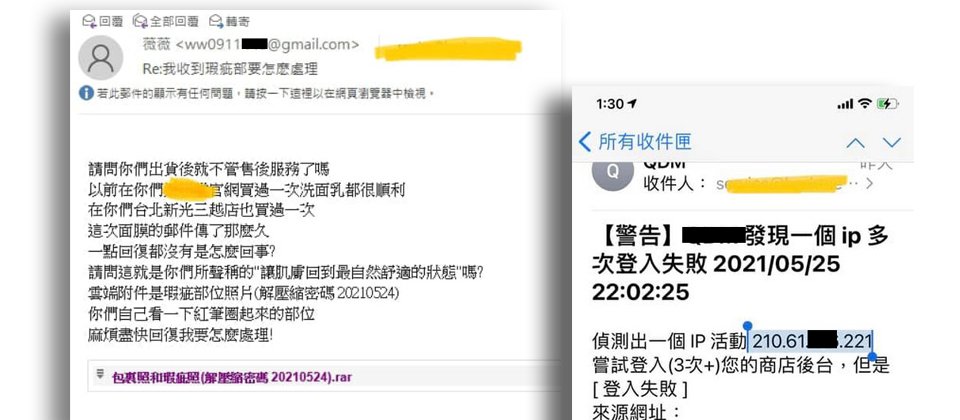This screenshot has height=420, width=960.
Task: Click Reply All (全部回覆) button
Action: click(166, 21)
